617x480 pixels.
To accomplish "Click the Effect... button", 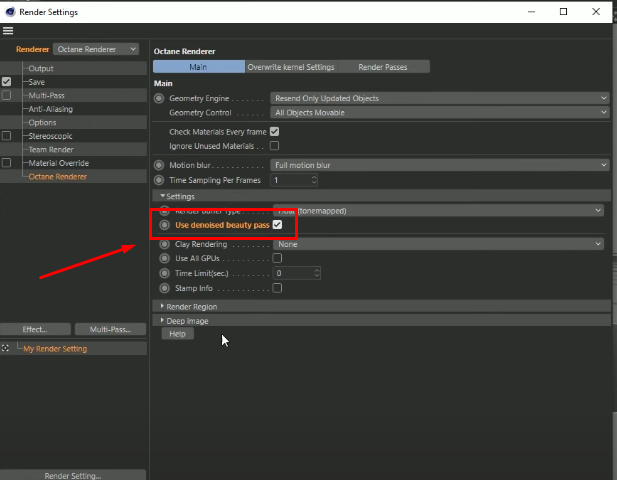I will point(35,329).
